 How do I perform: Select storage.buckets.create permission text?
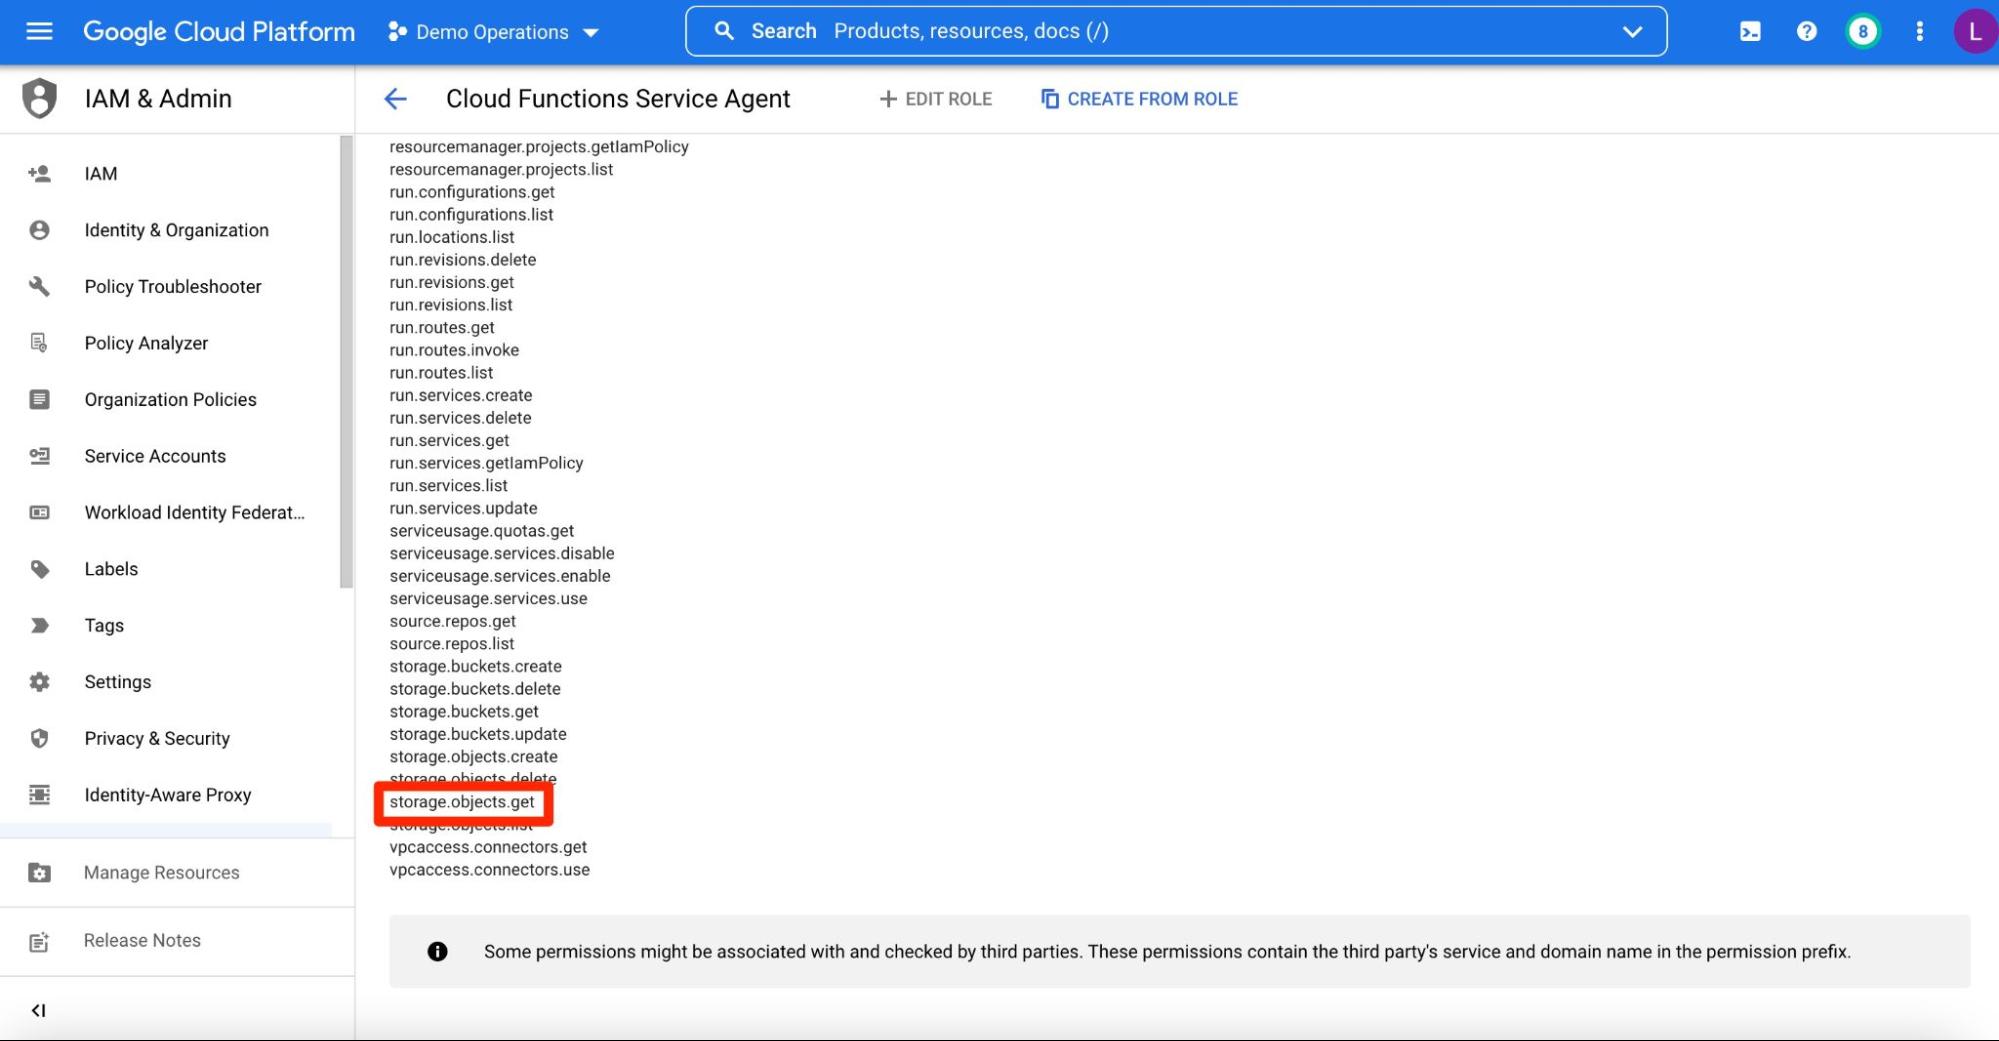tap(475, 667)
